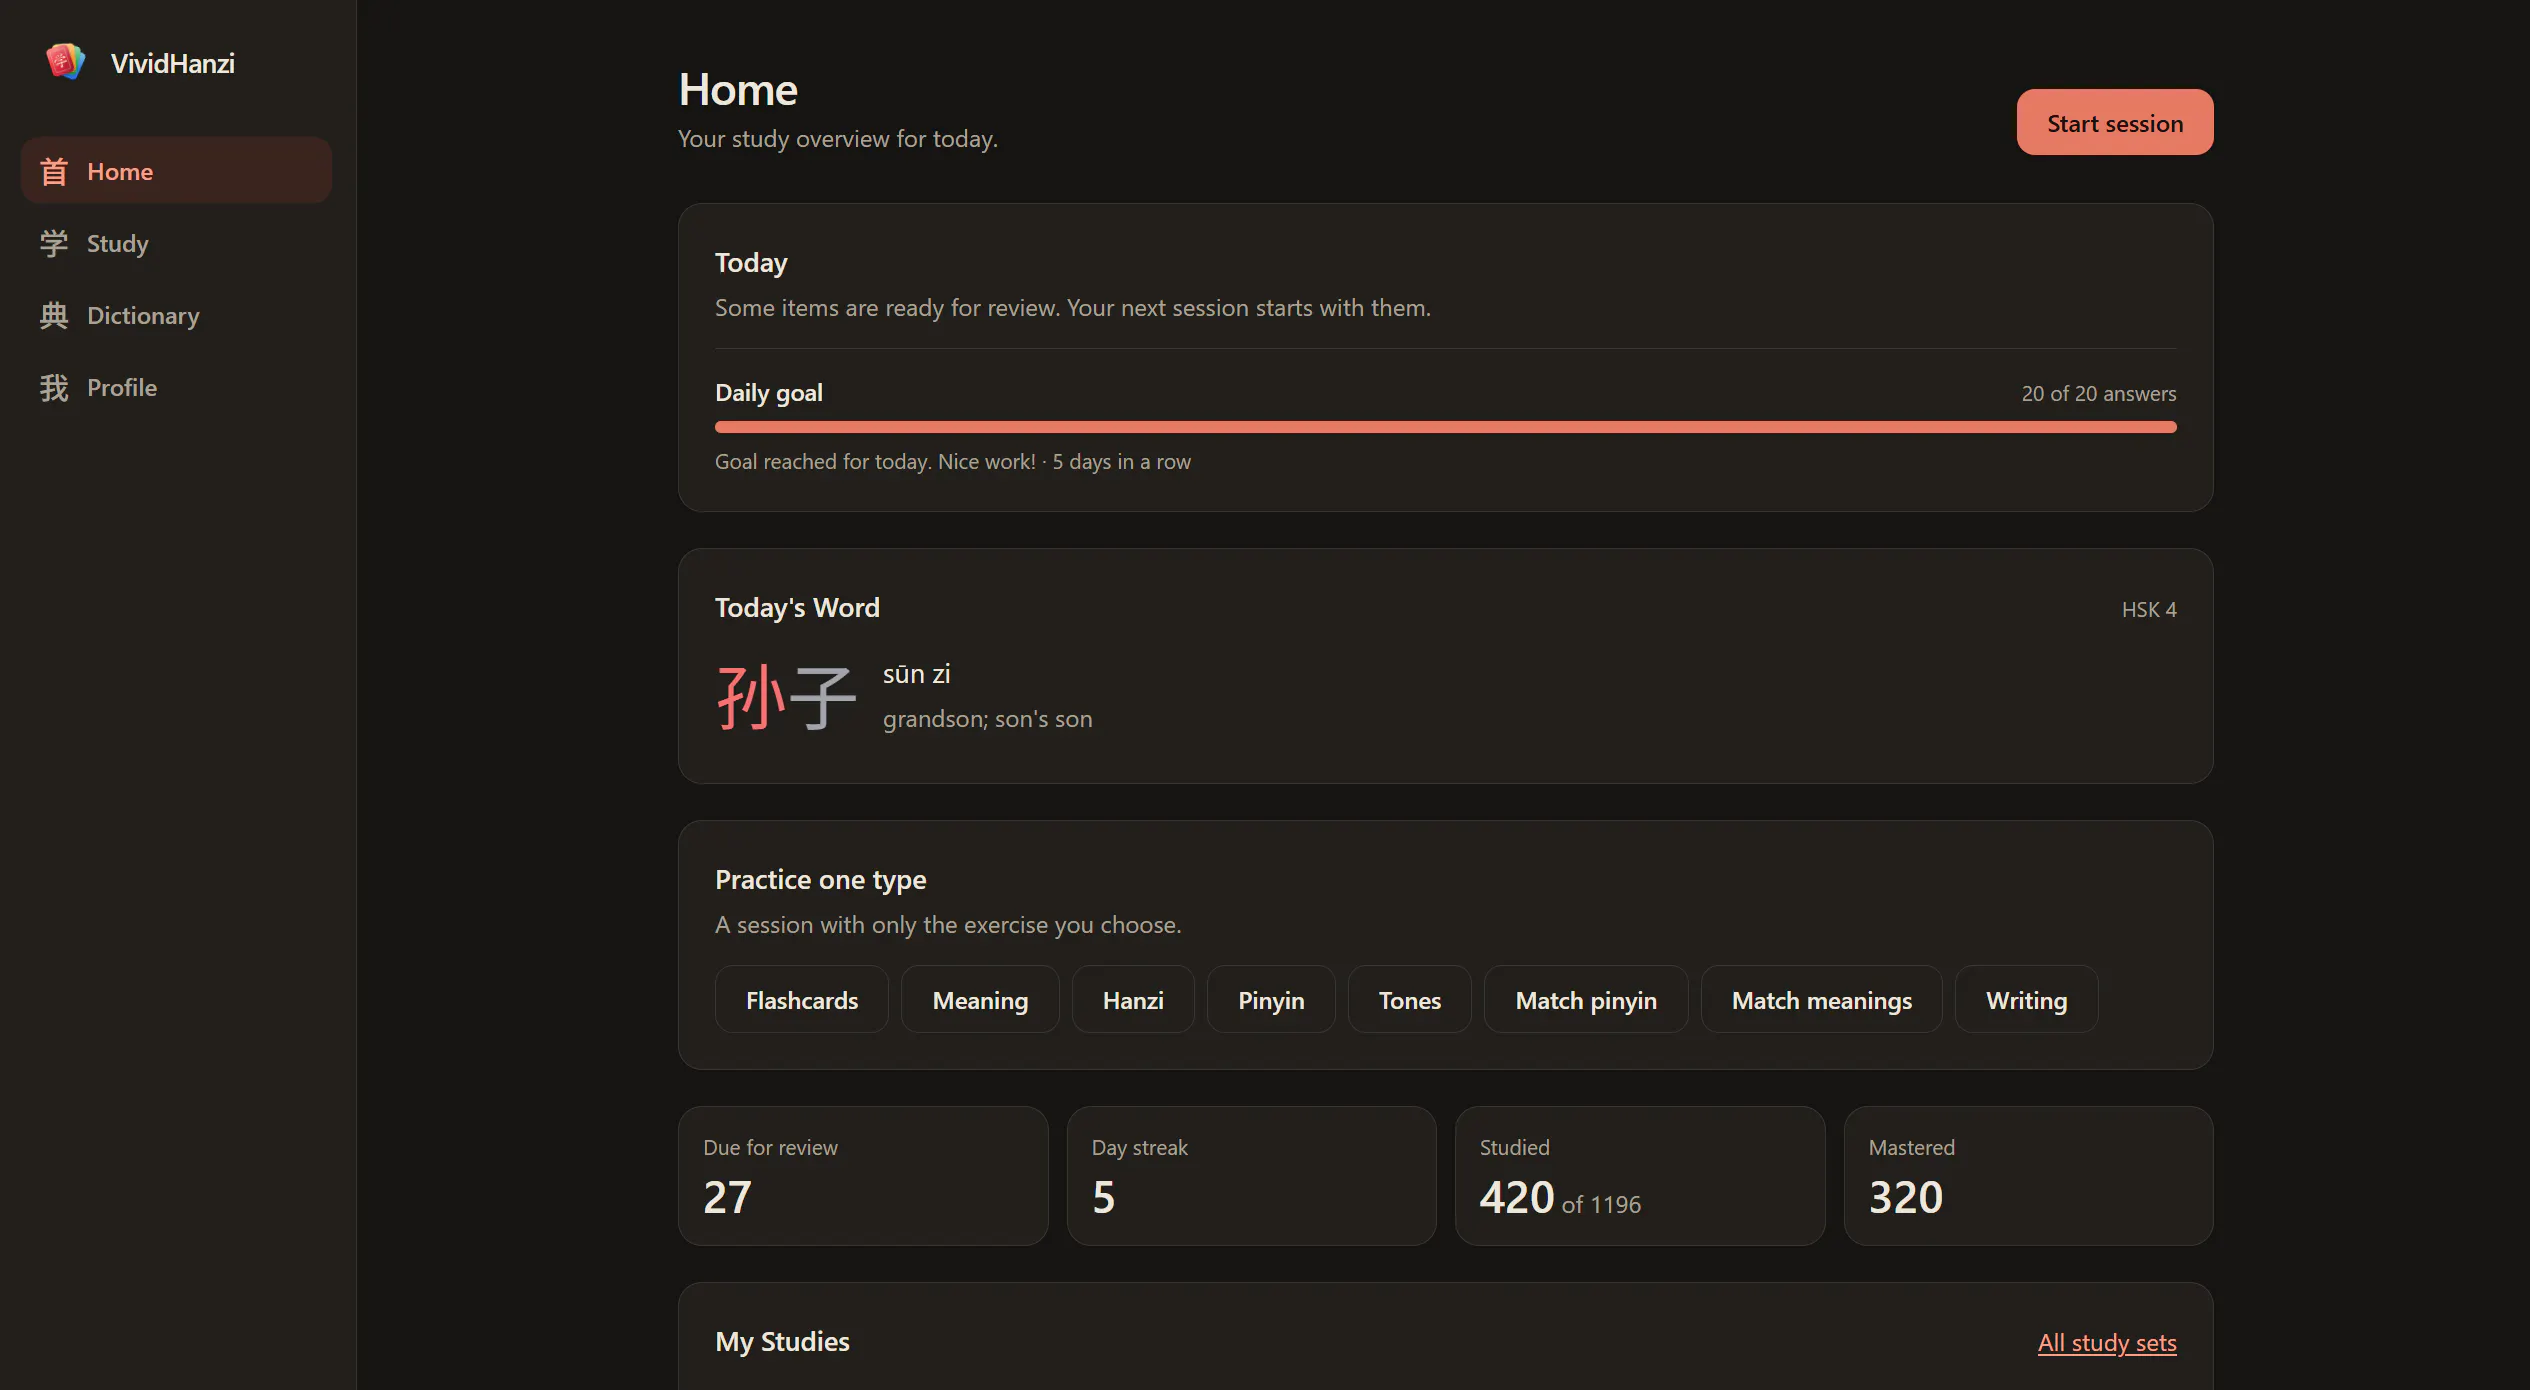Select the Hanzi exercise
This screenshot has width=2530, height=1390.
1133,999
